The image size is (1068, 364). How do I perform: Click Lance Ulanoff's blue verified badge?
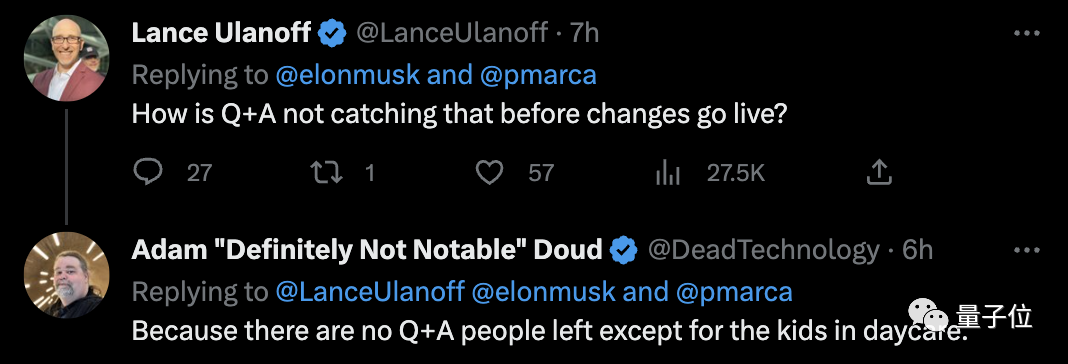click(x=333, y=33)
